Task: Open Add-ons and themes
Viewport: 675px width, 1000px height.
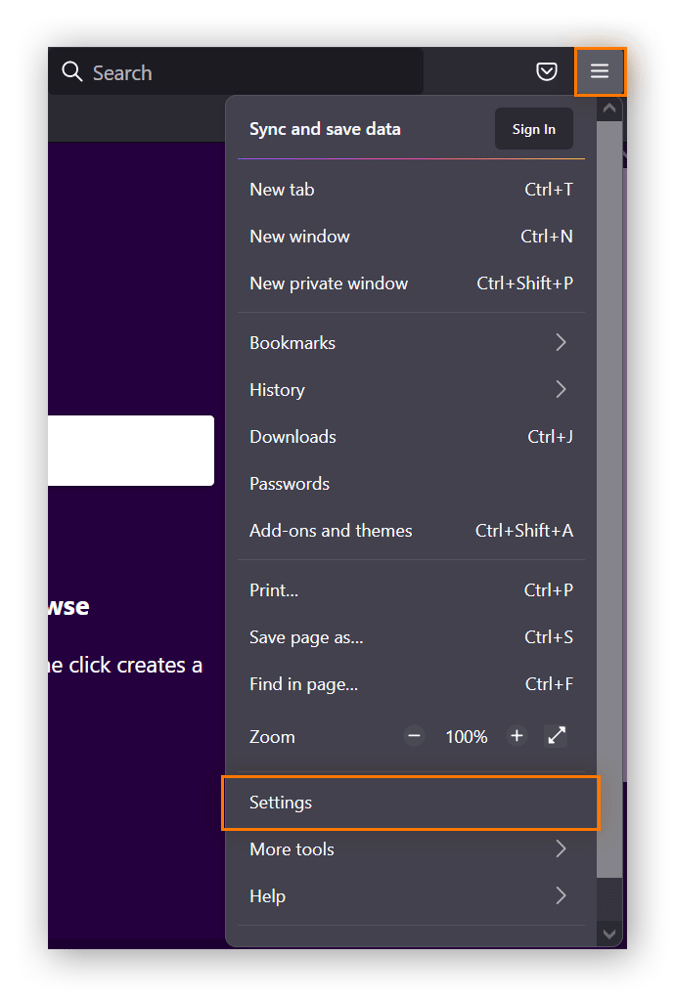Action: pos(330,531)
